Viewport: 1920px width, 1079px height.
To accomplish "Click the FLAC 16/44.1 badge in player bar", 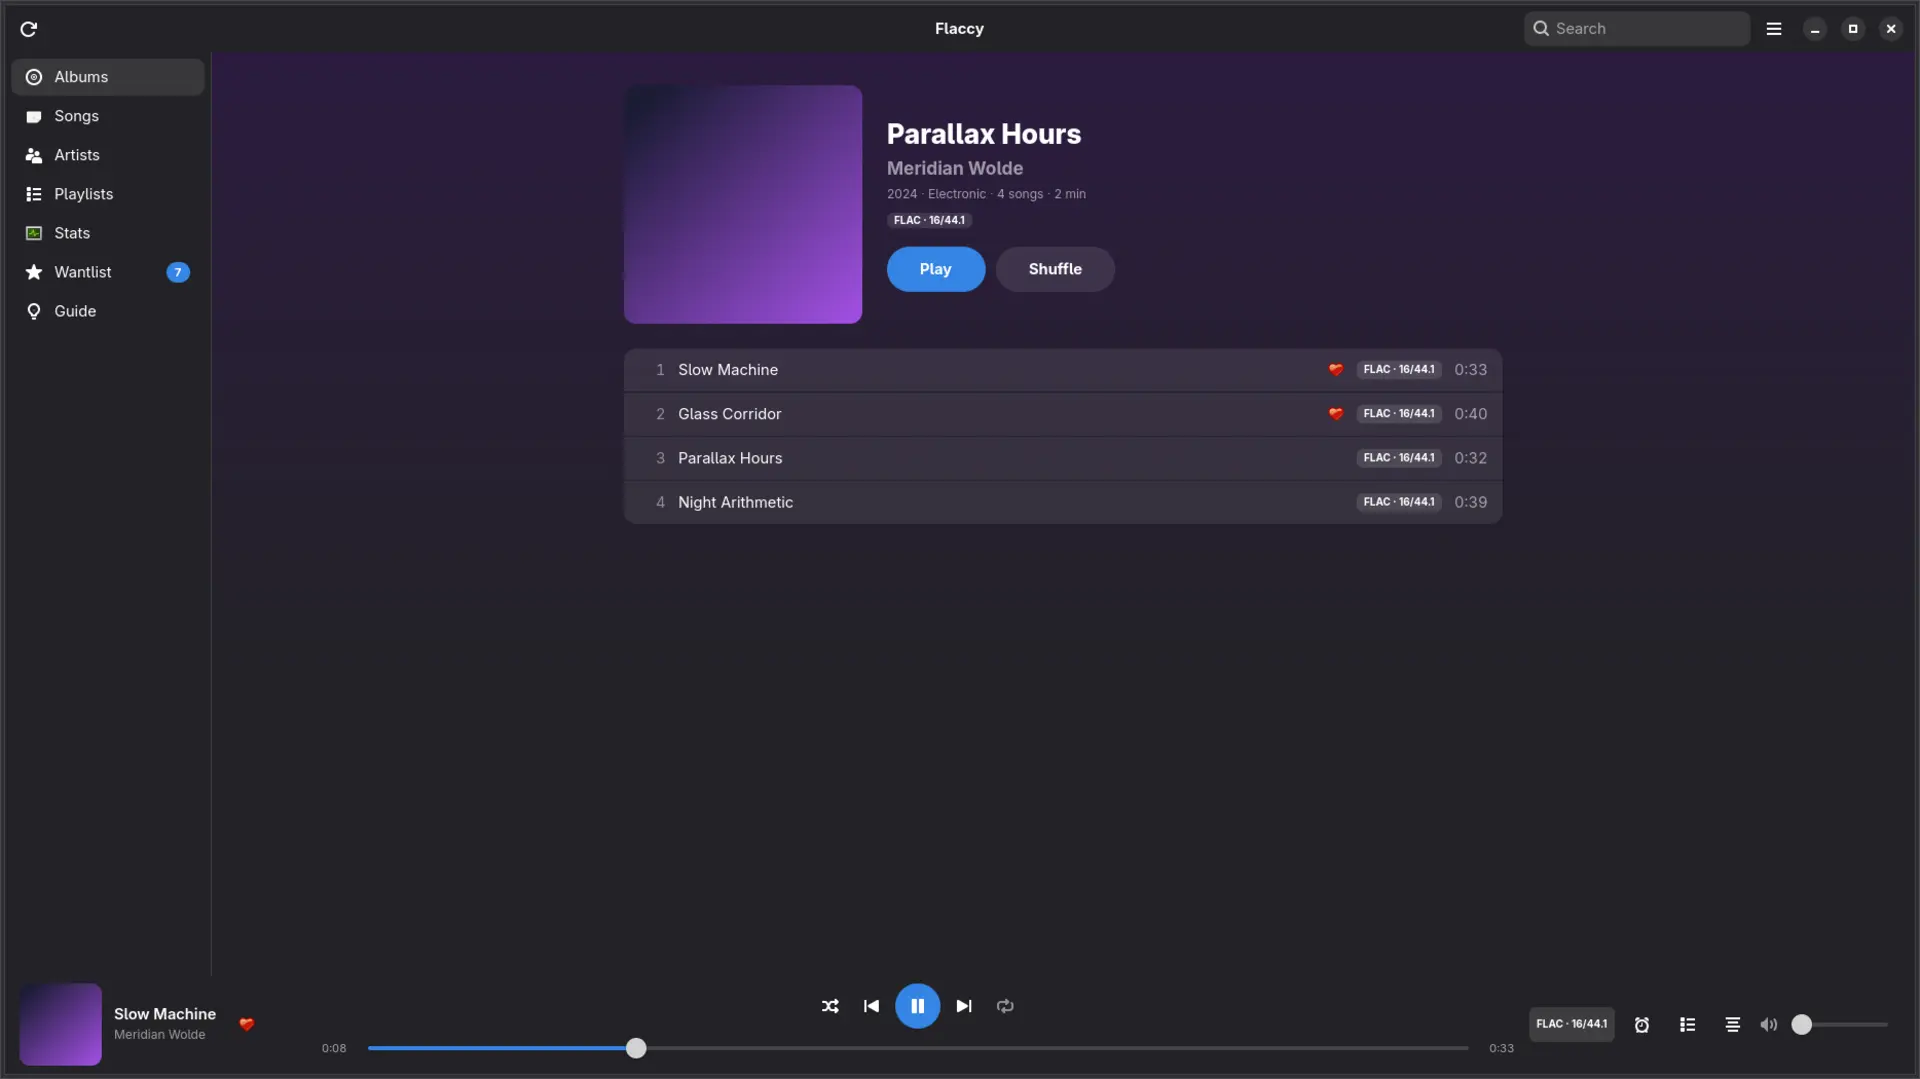I will coord(1572,1024).
